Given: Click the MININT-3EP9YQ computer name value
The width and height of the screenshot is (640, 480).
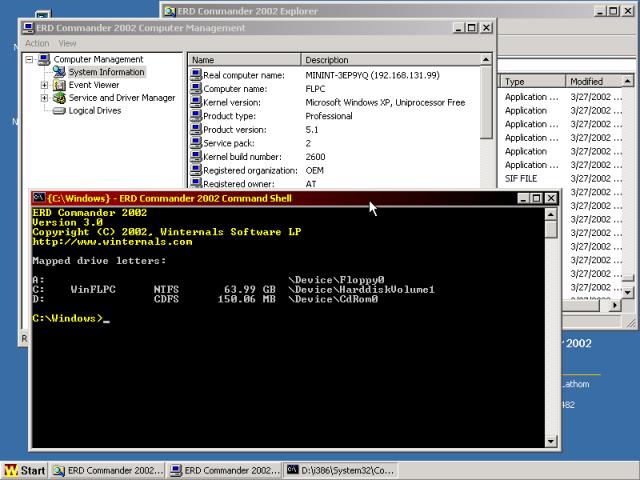Looking at the screenshot, I should 372,75.
